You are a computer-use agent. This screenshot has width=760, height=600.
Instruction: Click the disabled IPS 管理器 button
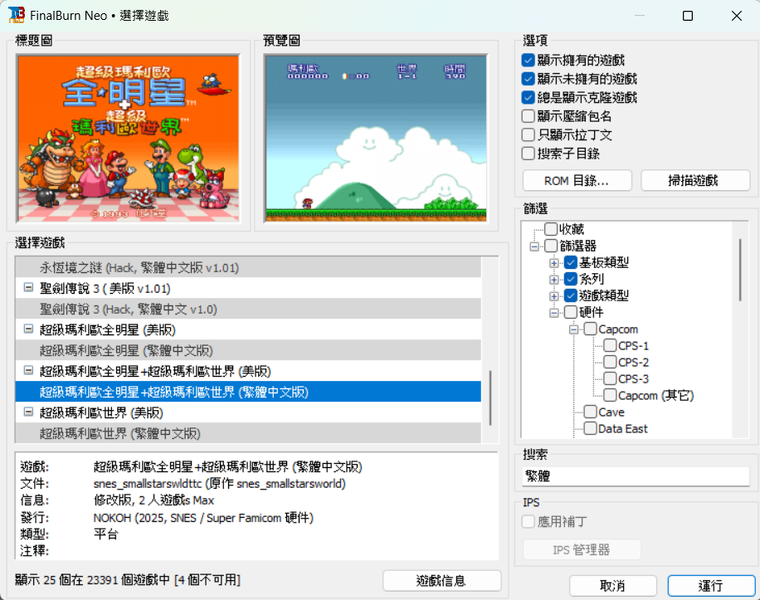click(582, 550)
